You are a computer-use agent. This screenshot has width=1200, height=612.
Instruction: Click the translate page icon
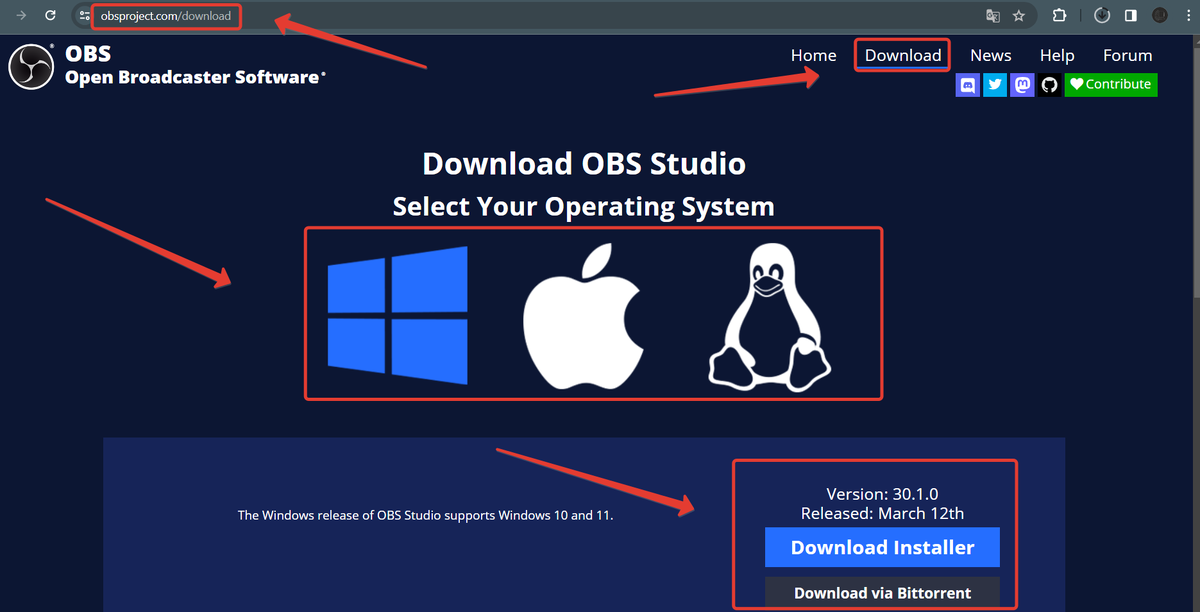coord(992,16)
